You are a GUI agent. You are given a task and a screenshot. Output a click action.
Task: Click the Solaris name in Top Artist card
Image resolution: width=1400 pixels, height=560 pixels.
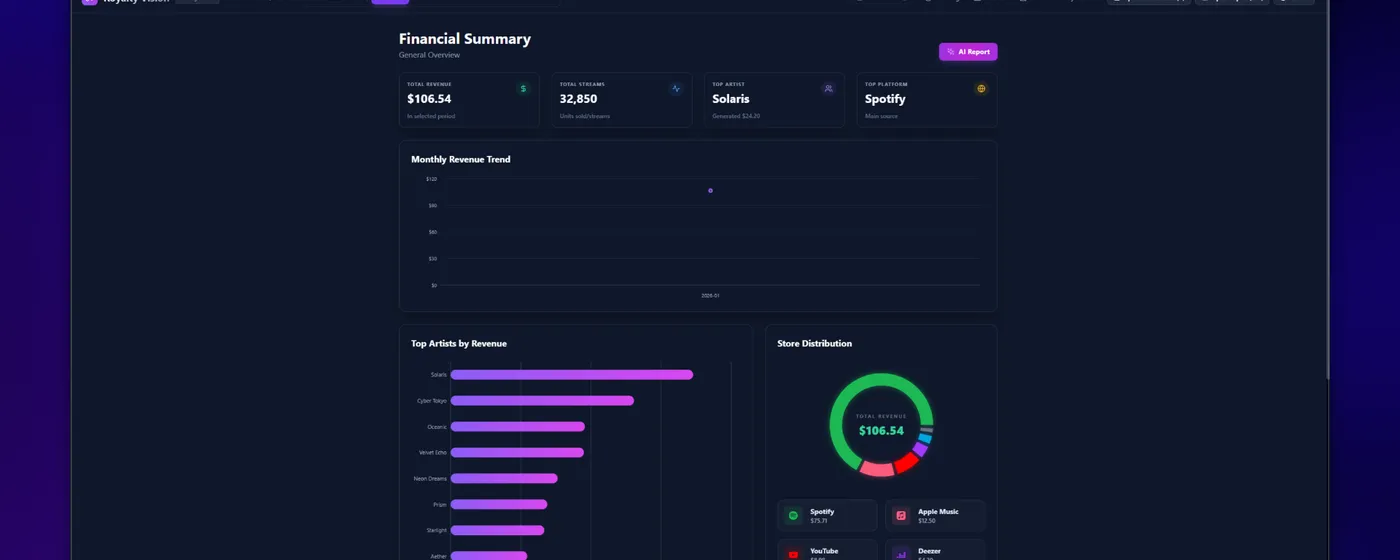coord(731,99)
